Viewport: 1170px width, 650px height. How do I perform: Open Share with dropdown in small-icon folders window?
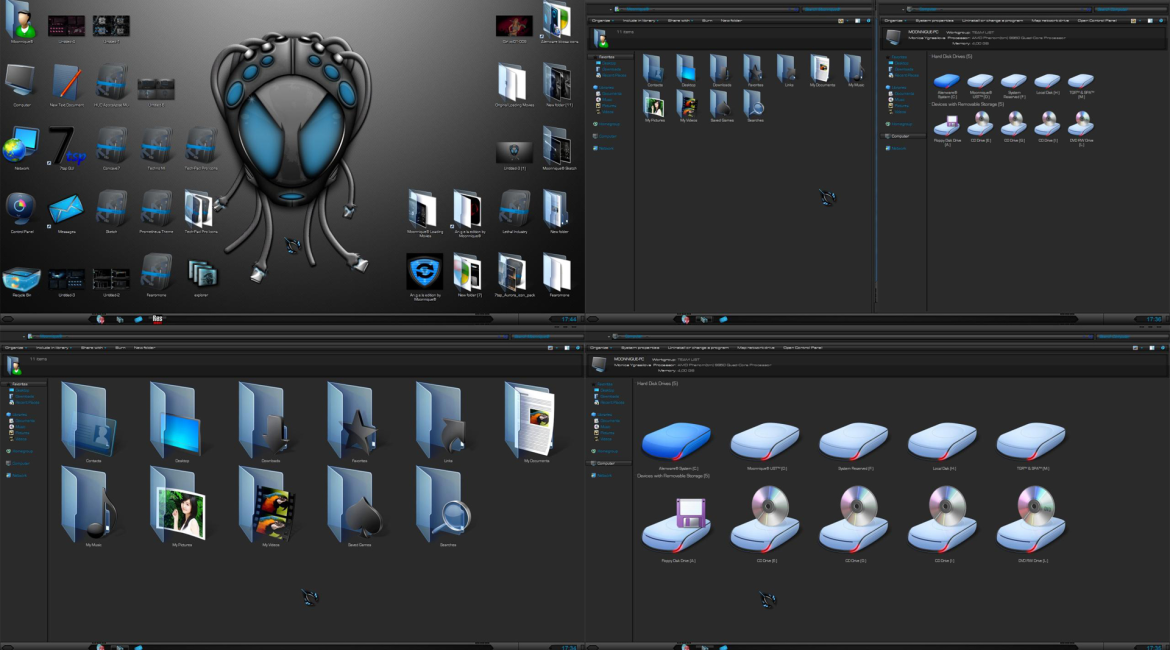click(681, 20)
